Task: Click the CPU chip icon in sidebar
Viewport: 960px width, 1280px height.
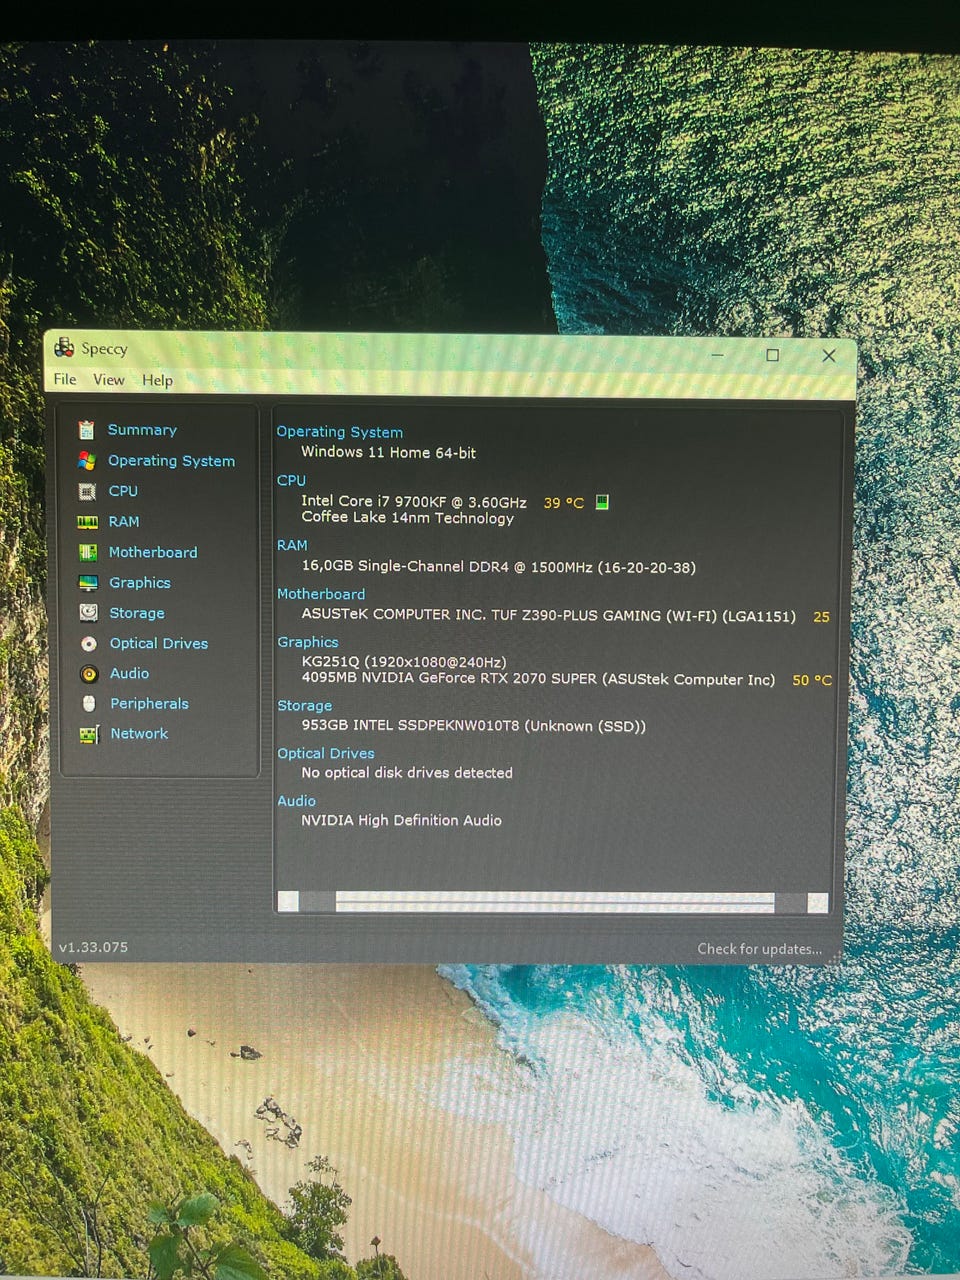Action: point(87,491)
